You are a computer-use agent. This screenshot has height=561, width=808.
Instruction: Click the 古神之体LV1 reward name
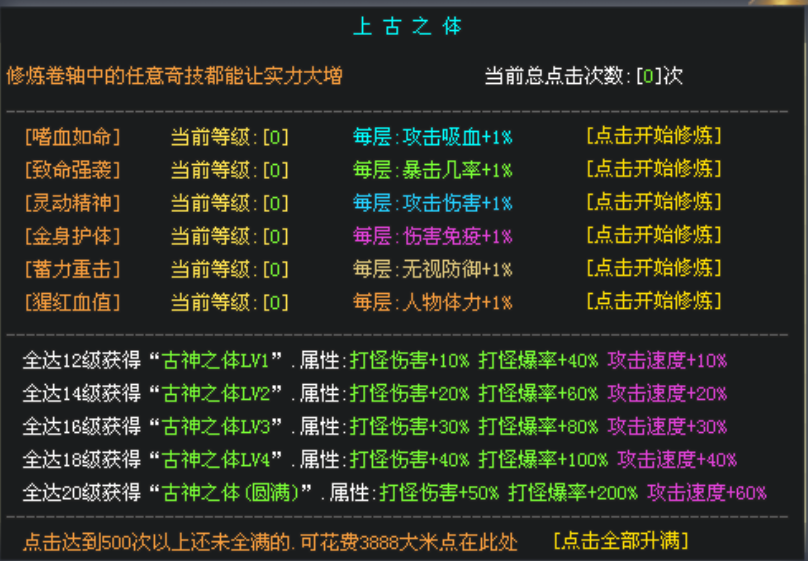[216, 361]
